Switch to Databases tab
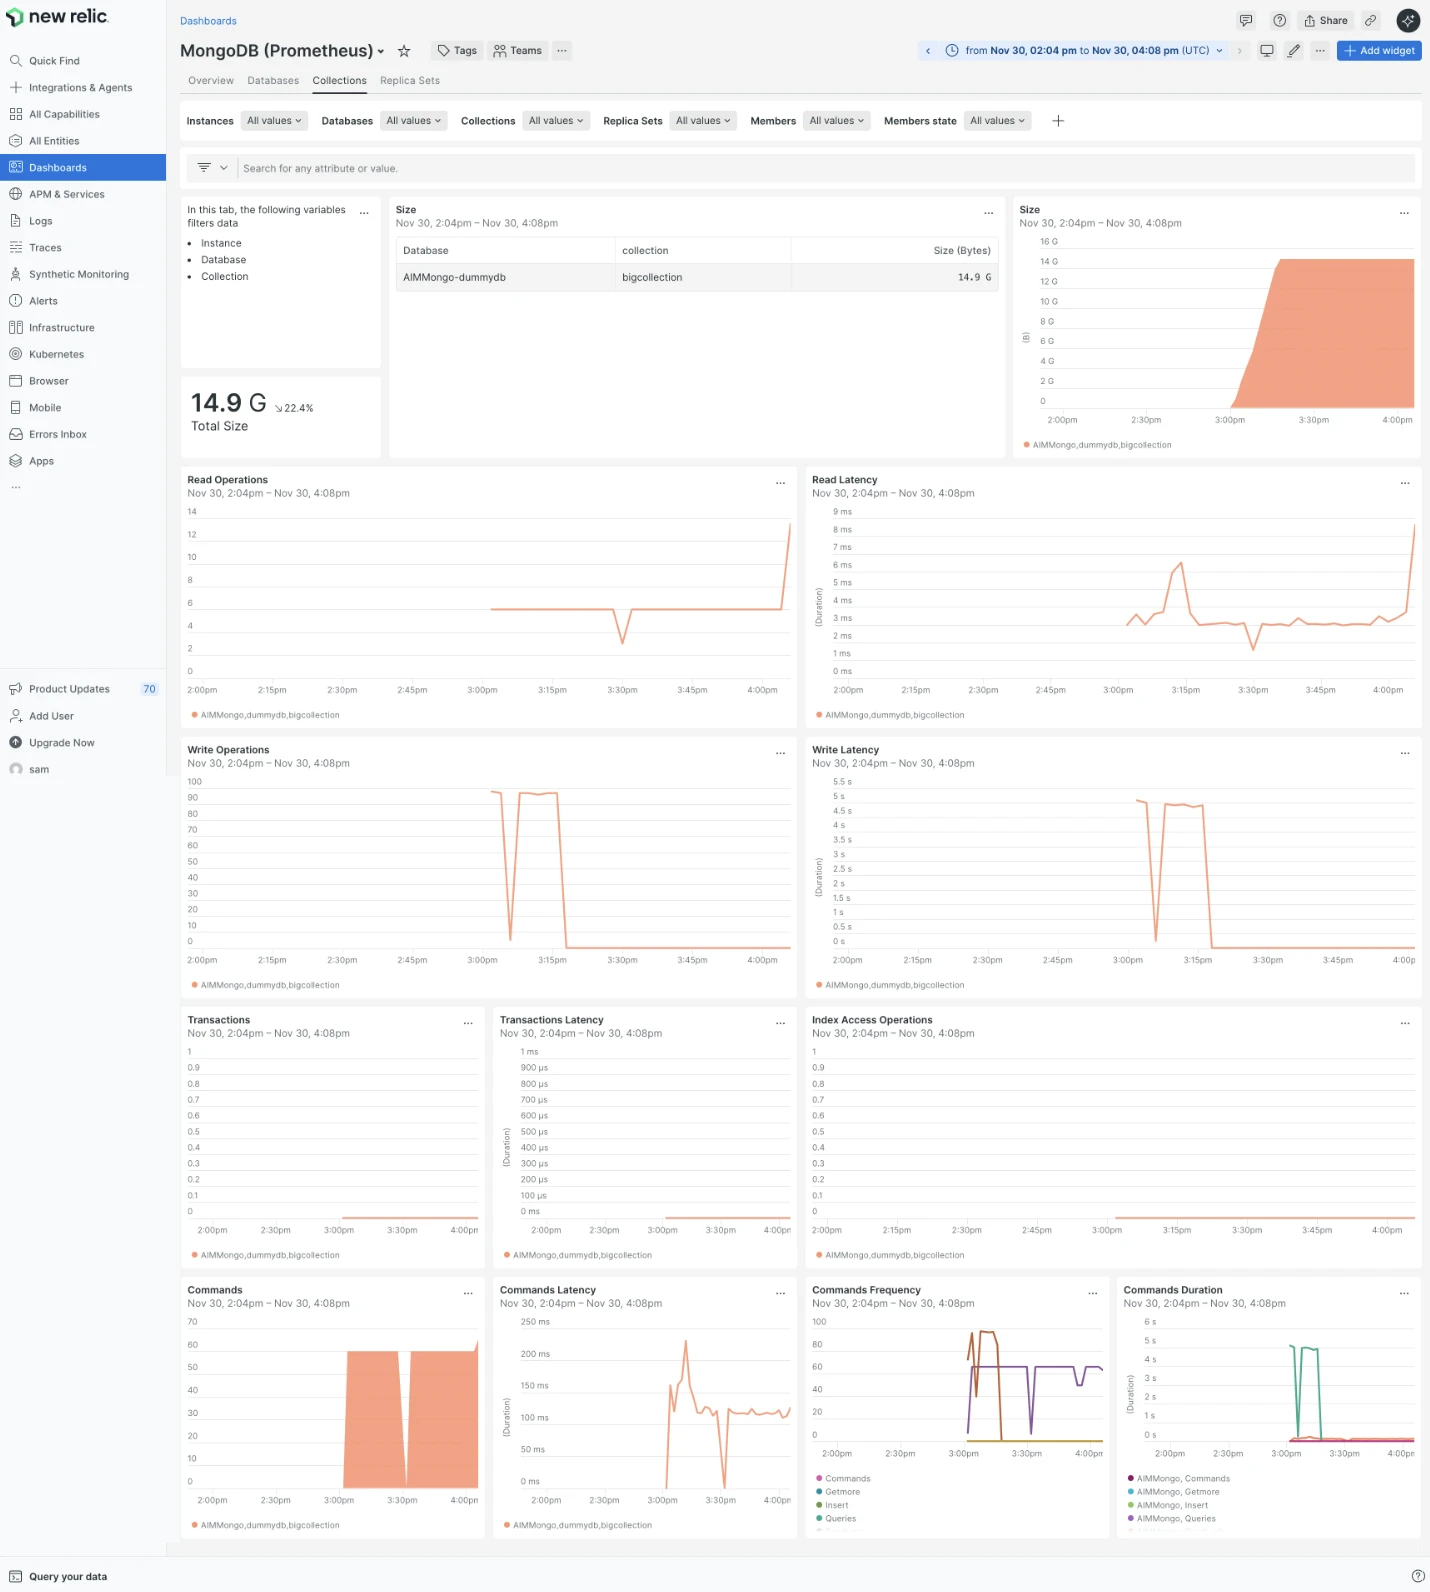Viewport: 1430px width, 1592px height. (273, 81)
